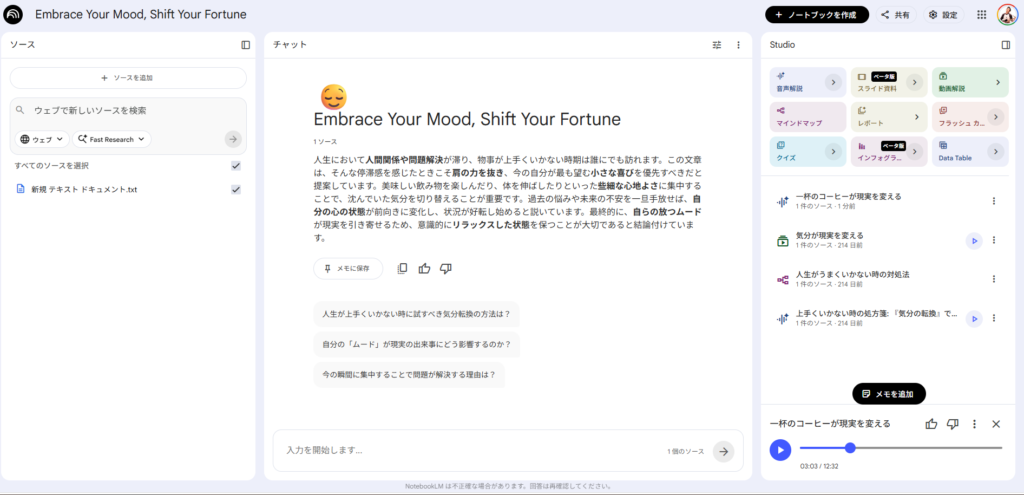Viewport: 1024px width, 495px height.
Task: Click the ノートブックを作成 button
Action: [x=817, y=15]
